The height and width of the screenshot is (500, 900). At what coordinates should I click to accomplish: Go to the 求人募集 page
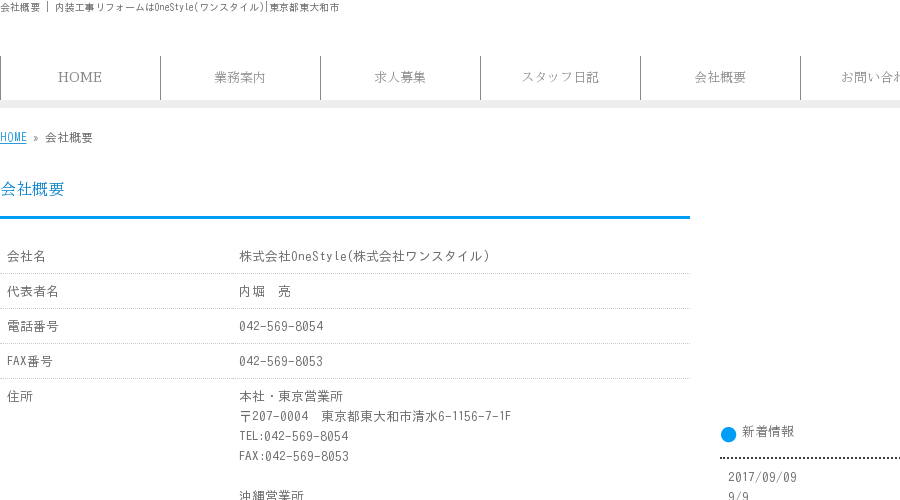[x=400, y=77]
